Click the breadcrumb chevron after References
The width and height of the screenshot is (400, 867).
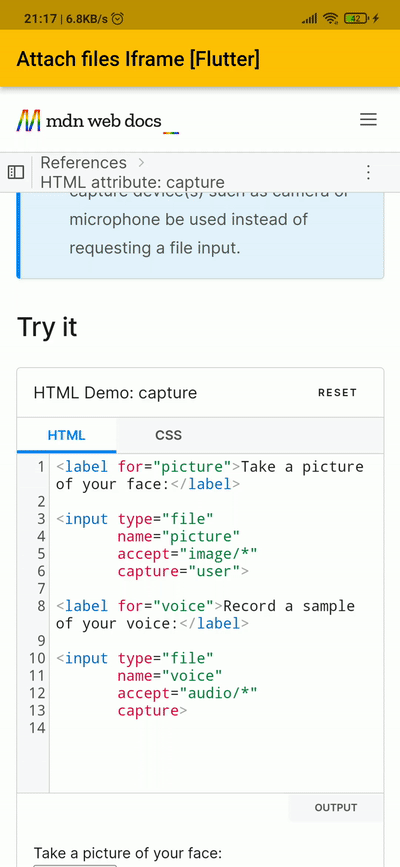(x=141, y=163)
